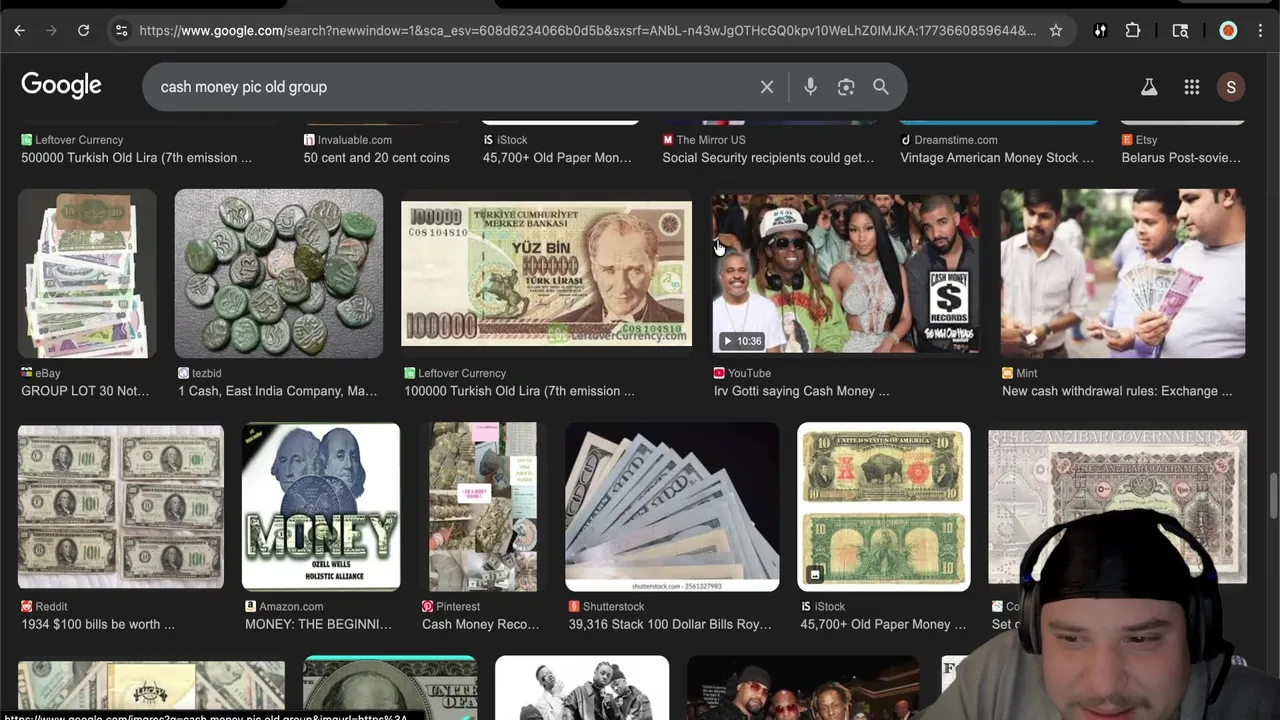
Task: Open the site information icon in address bar
Action: tap(121, 31)
